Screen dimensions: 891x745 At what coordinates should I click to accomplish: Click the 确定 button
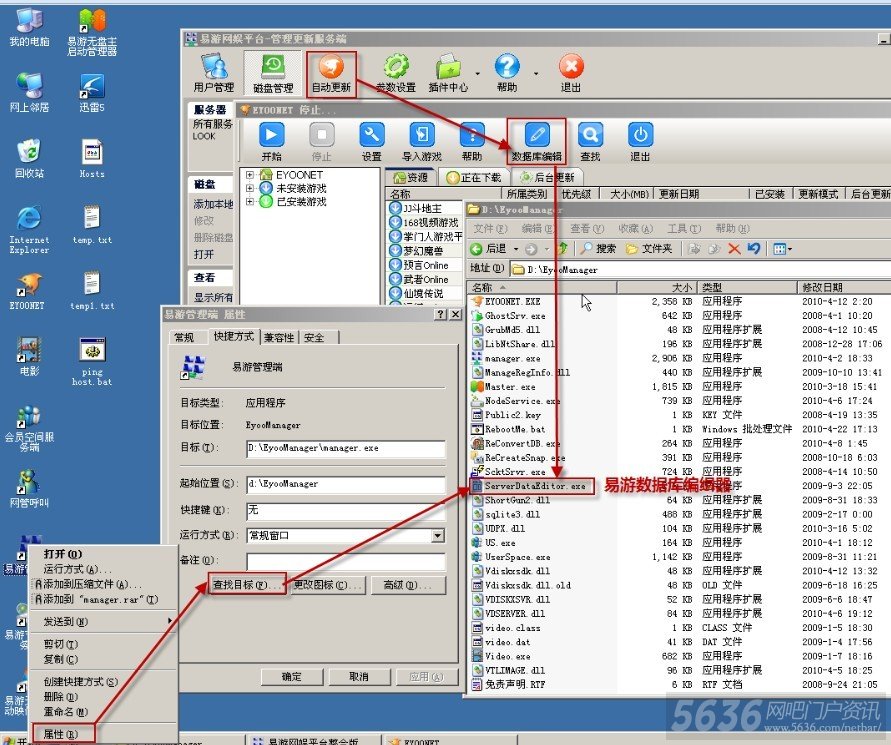point(292,676)
